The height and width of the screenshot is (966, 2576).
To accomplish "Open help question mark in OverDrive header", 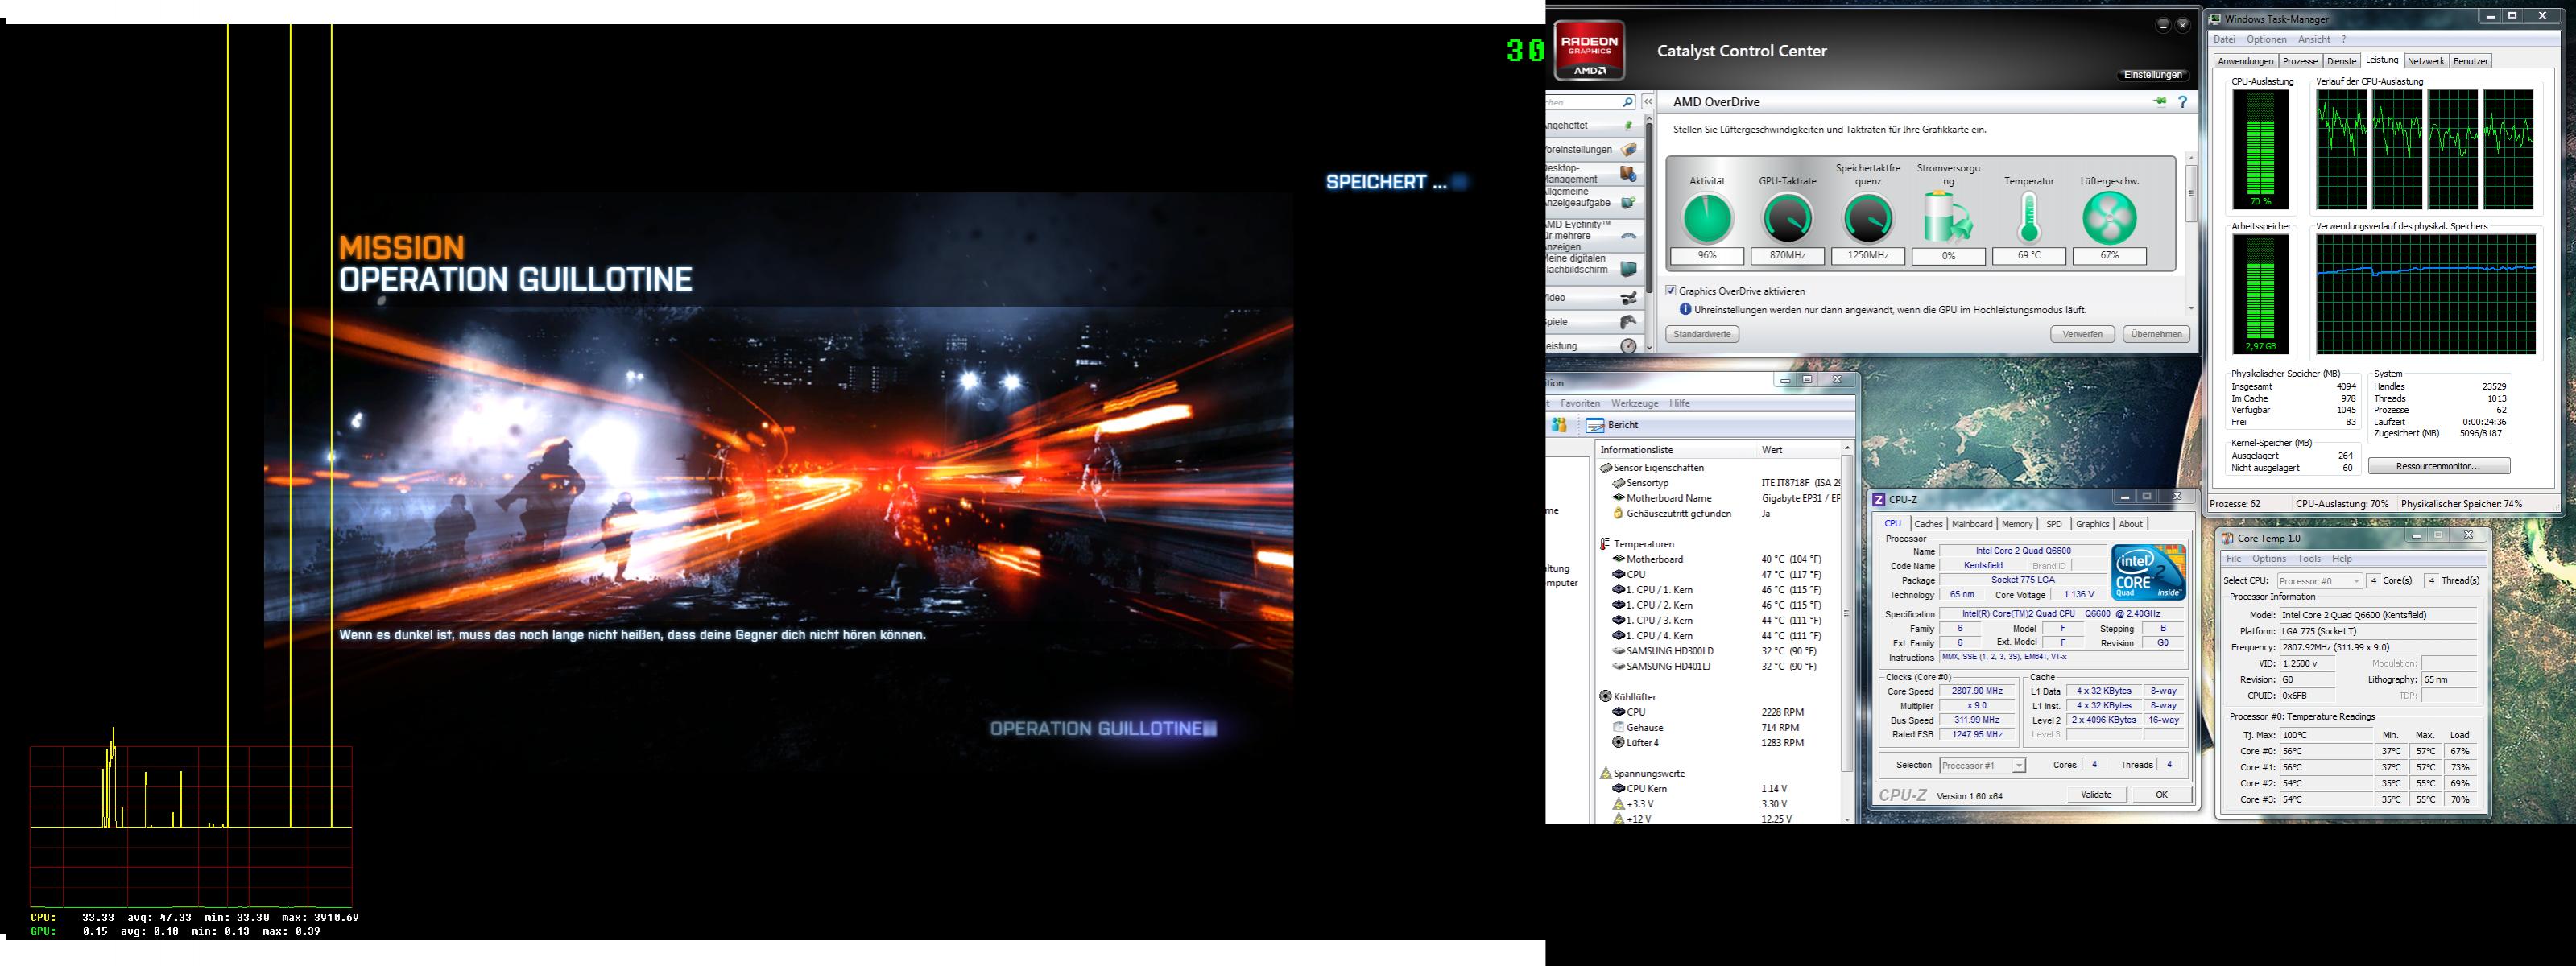I will click(2183, 102).
